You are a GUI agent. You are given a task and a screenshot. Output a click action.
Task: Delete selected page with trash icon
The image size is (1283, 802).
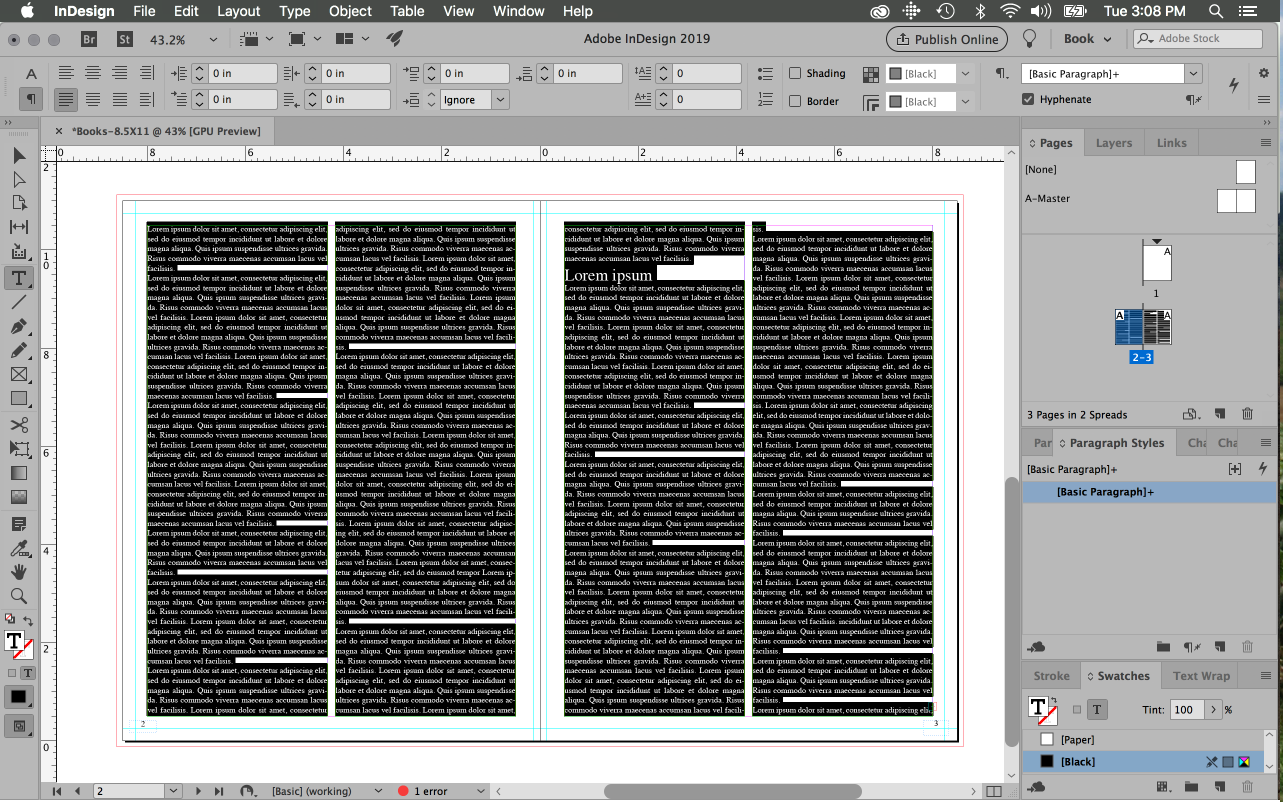[1247, 414]
